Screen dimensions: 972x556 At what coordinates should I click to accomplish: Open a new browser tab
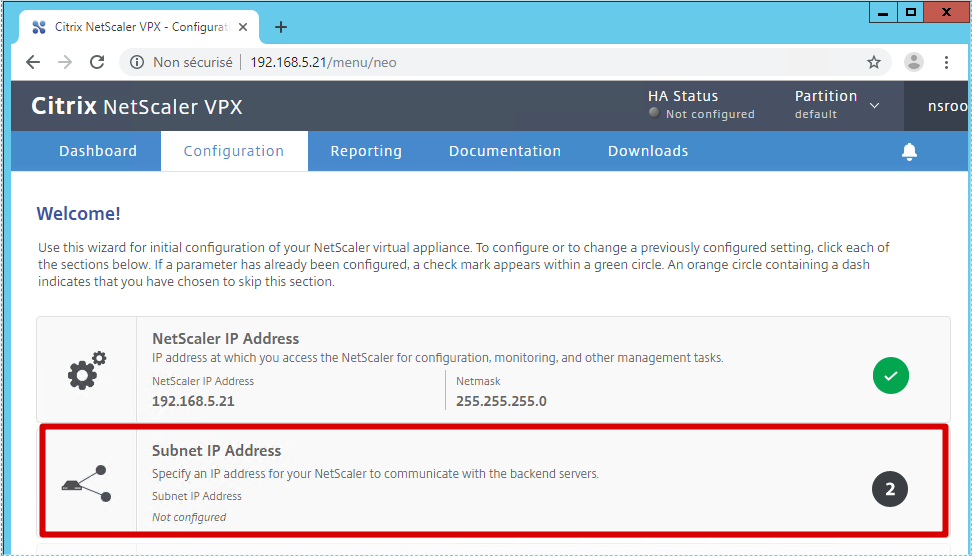tap(281, 27)
